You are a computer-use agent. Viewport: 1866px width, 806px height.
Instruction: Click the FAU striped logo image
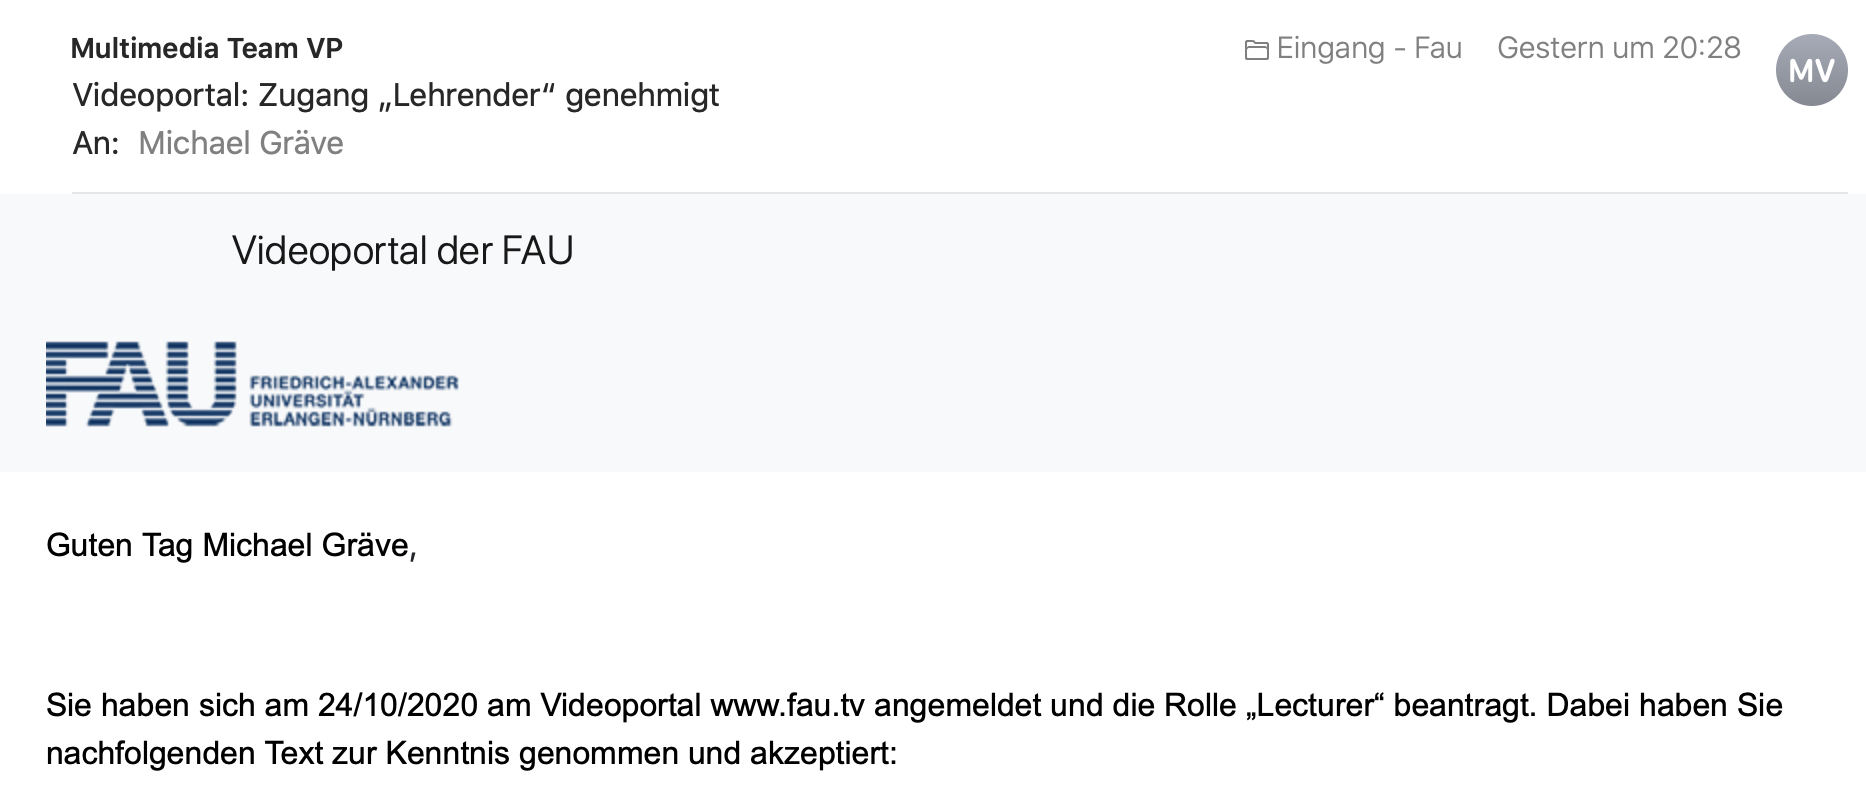coord(141,384)
